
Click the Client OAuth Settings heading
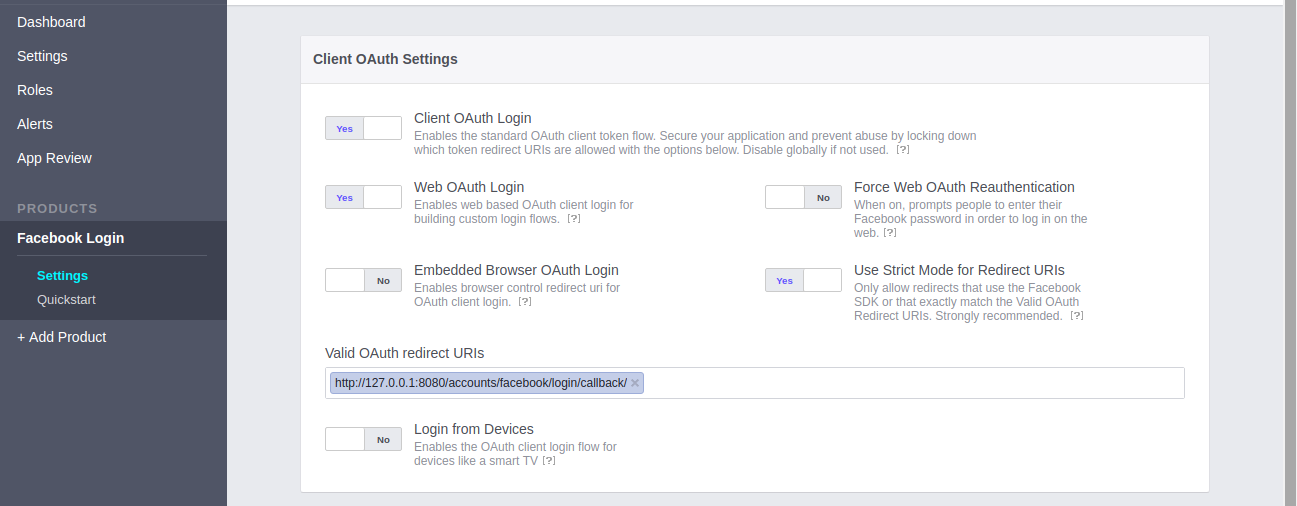(385, 59)
